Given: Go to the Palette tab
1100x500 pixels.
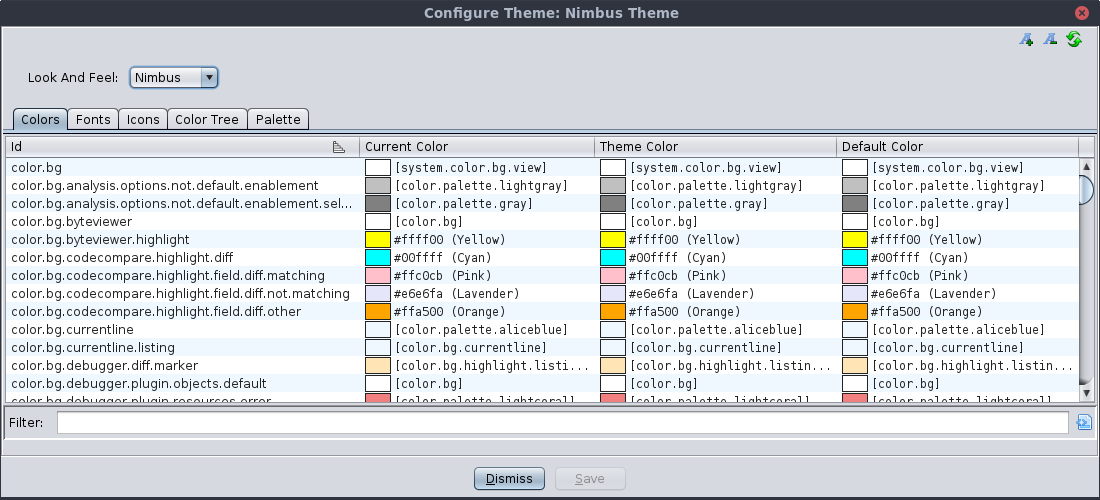Looking at the screenshot, I should point(278,119).
